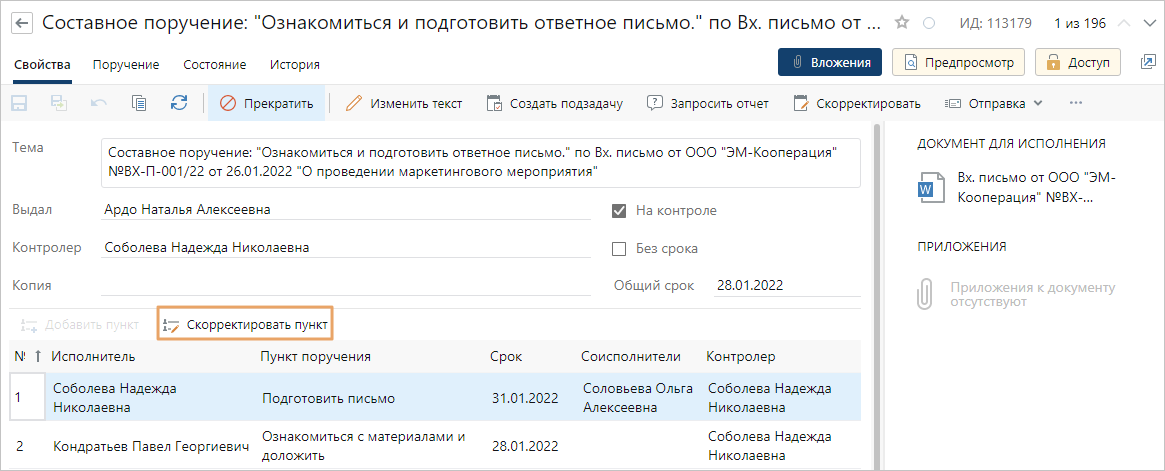
Task: Open the Word document for execution
Action: pyautogui.click(x=926, y=187)
